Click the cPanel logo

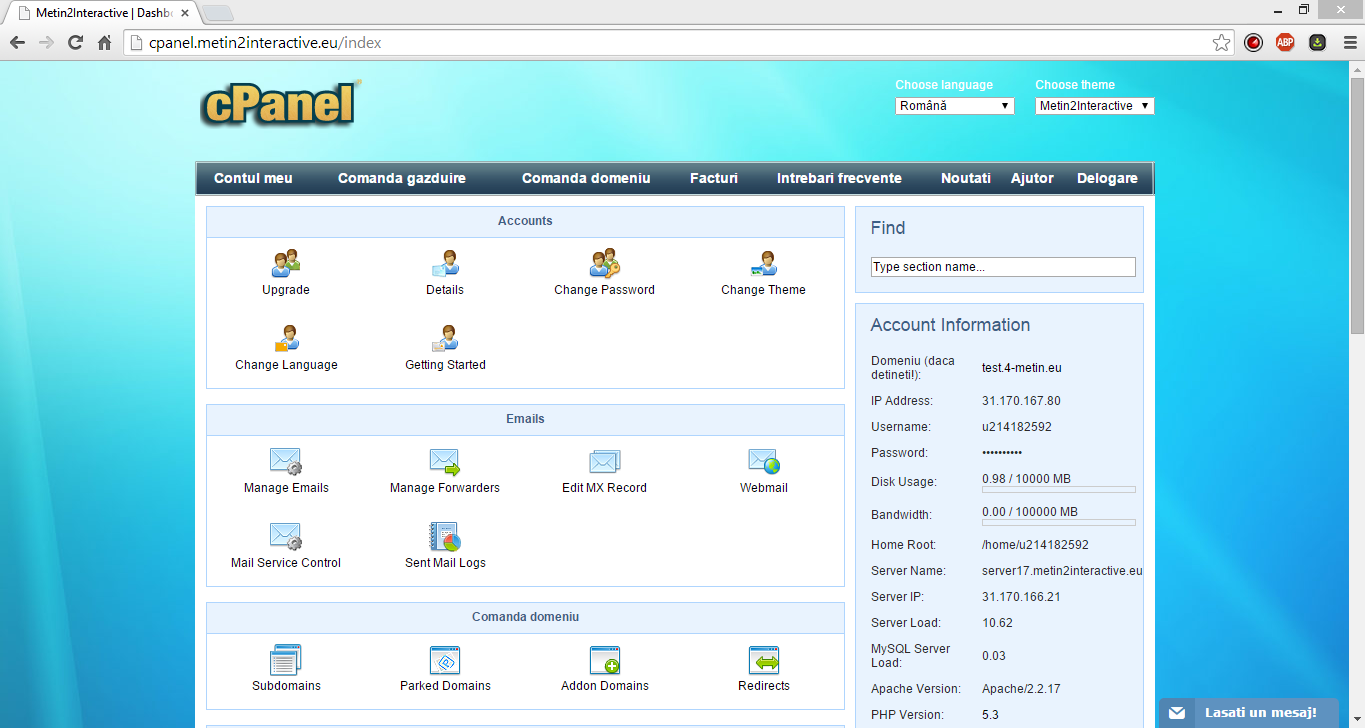coord(280,104)
